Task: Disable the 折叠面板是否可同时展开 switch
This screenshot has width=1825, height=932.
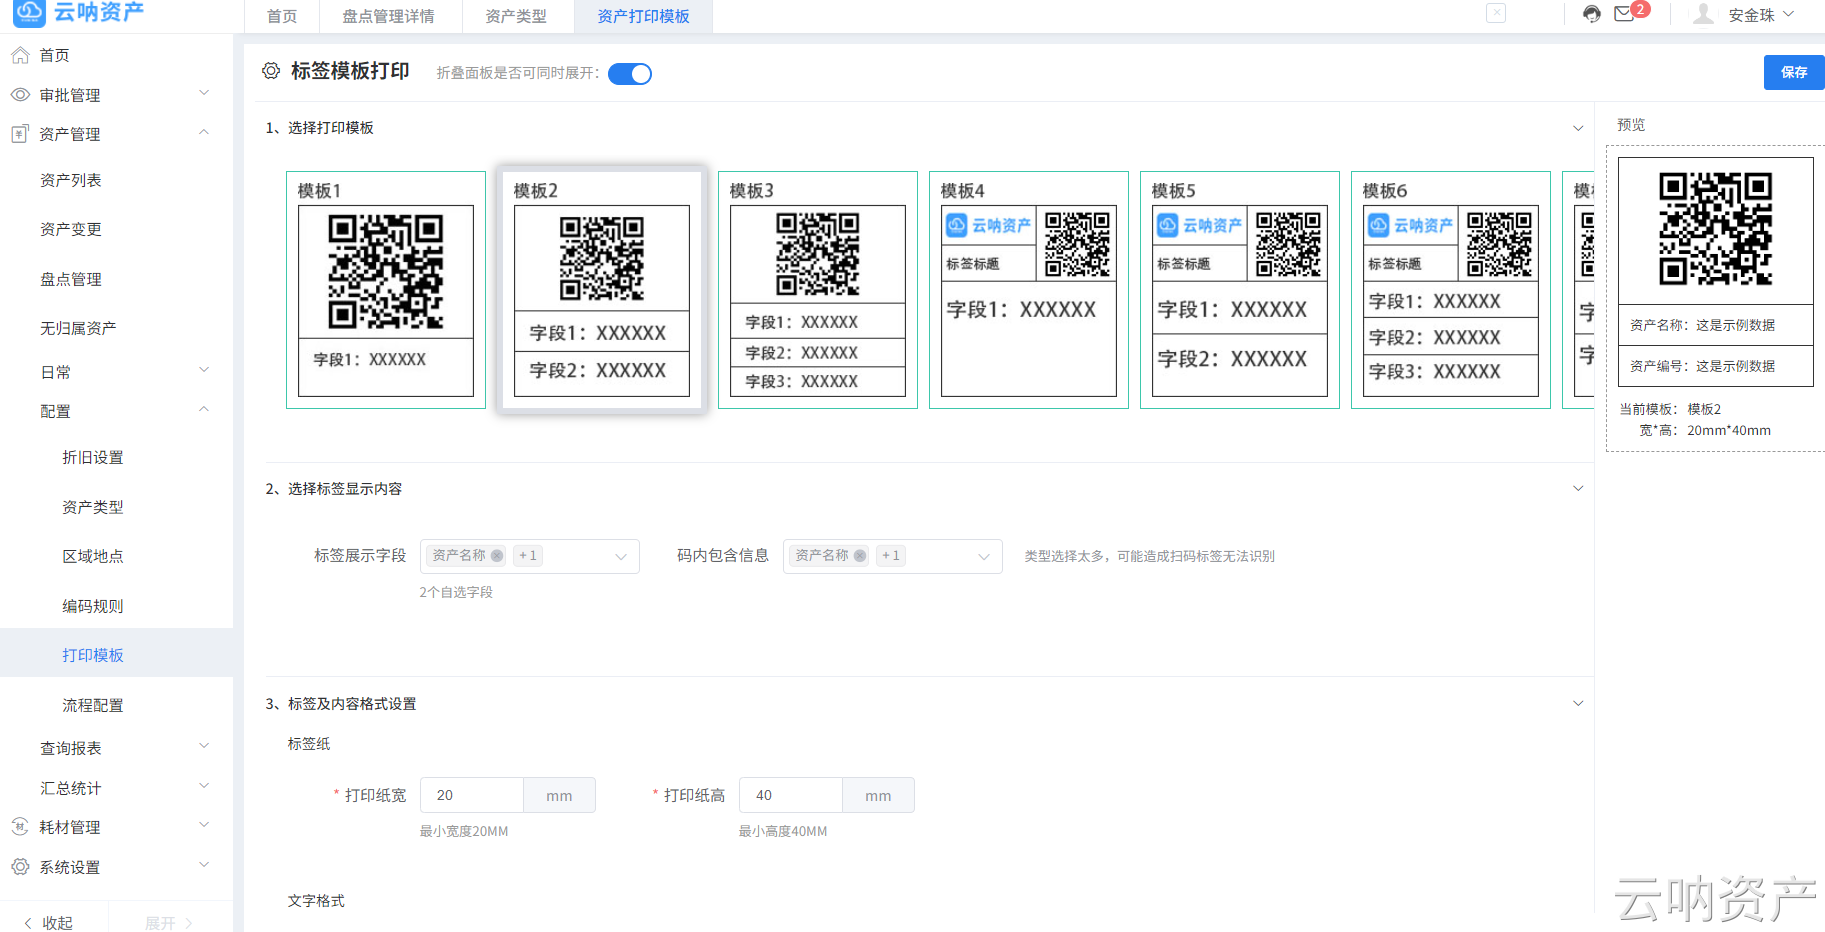Action: pos(629,73)
